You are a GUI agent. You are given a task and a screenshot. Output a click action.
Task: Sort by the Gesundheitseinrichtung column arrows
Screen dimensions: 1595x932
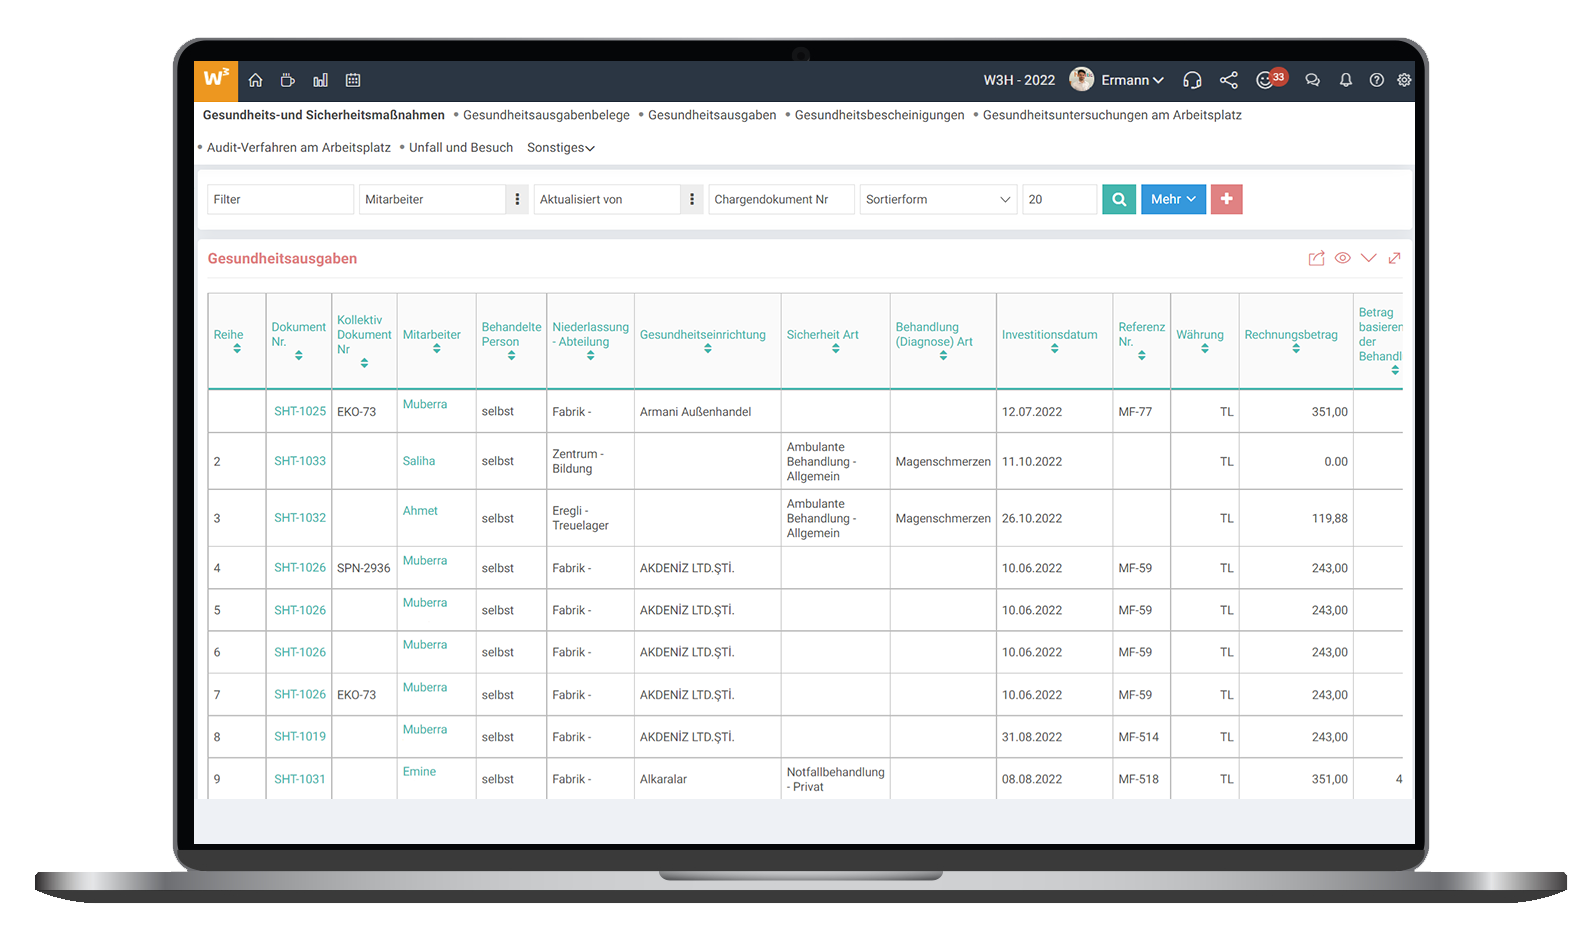pyautogui.click(x=708, y=349)
